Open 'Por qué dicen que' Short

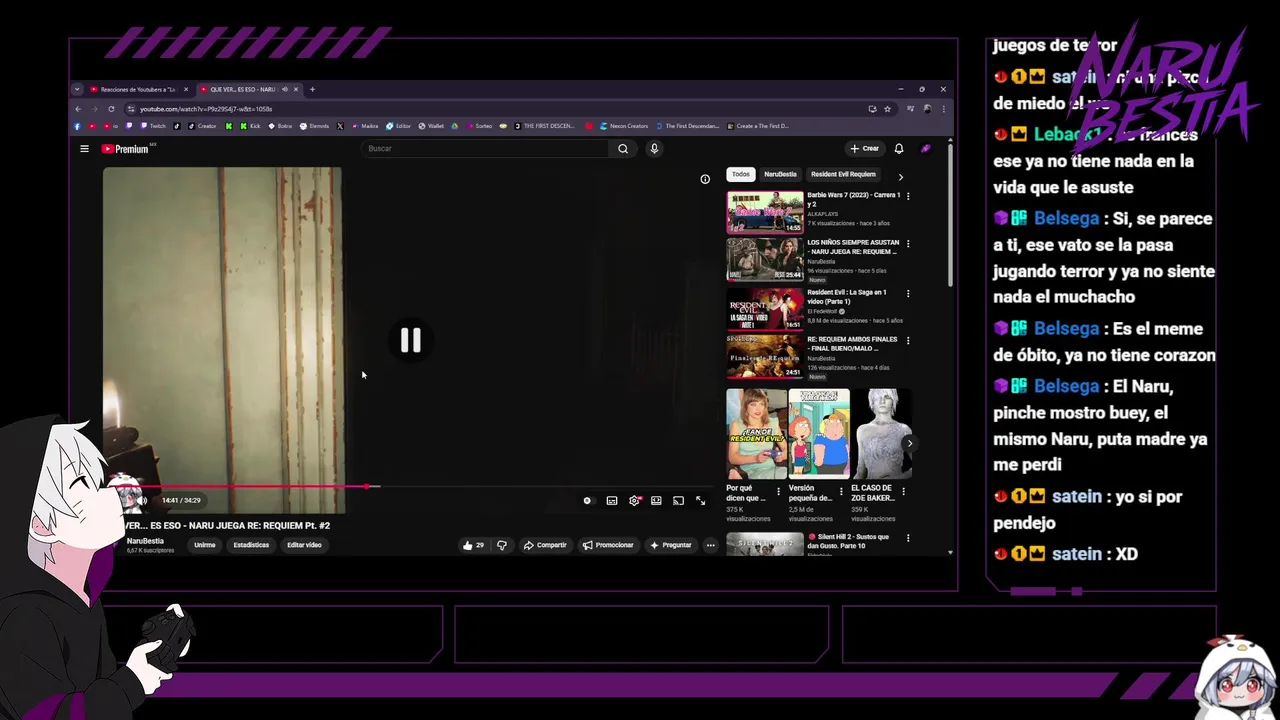tap(756, 435)
